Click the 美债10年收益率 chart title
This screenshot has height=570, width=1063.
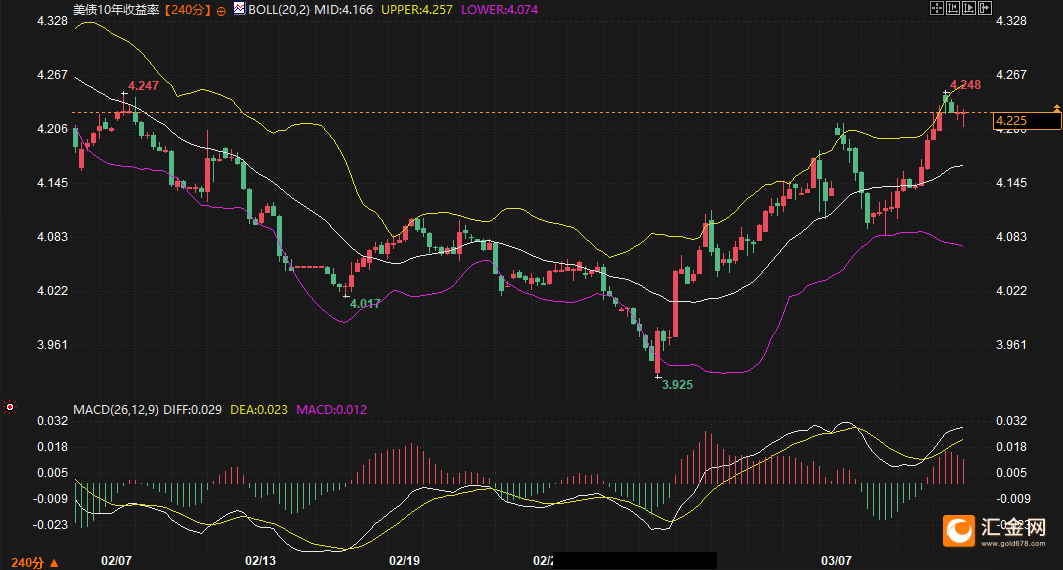point(117,9)
